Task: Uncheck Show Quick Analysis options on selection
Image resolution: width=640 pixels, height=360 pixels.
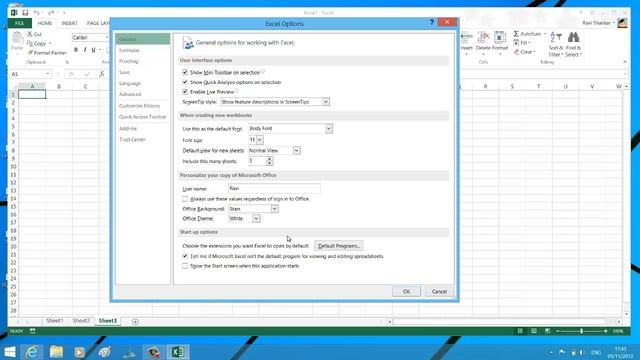Action: click(x=185, y=82)
